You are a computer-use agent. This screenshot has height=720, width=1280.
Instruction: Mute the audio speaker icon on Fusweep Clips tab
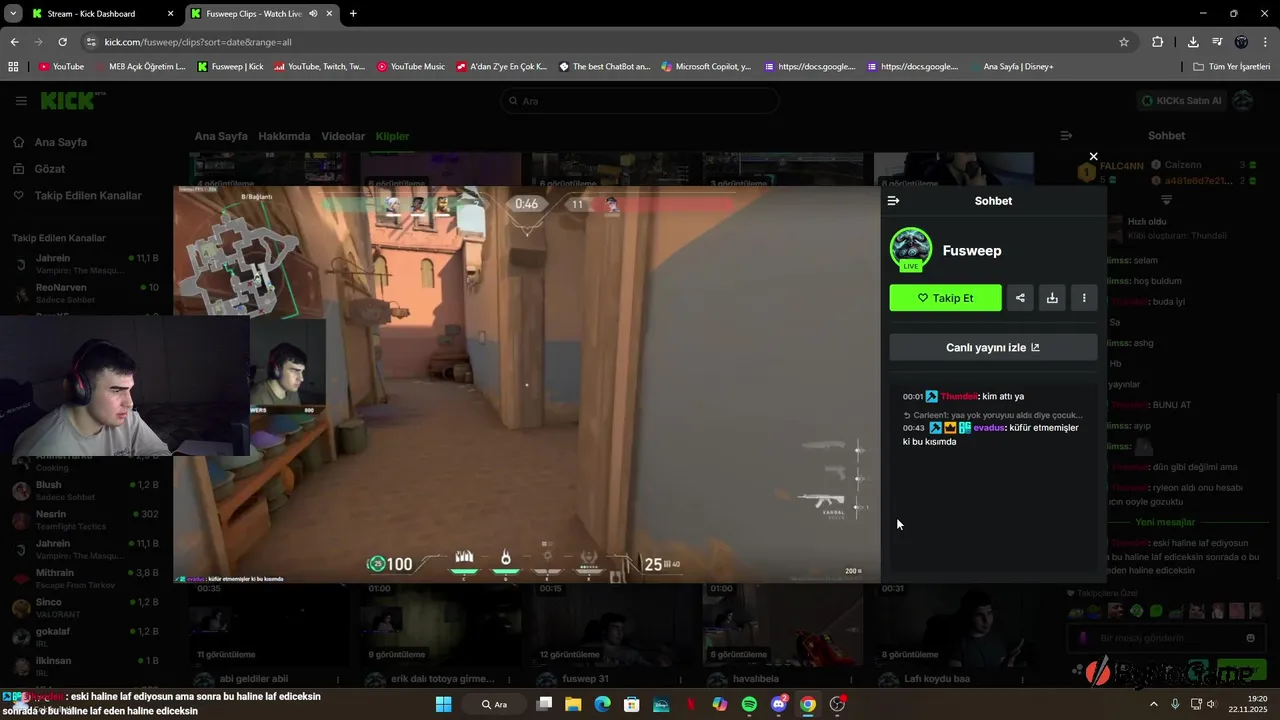(x=313, y=14)
